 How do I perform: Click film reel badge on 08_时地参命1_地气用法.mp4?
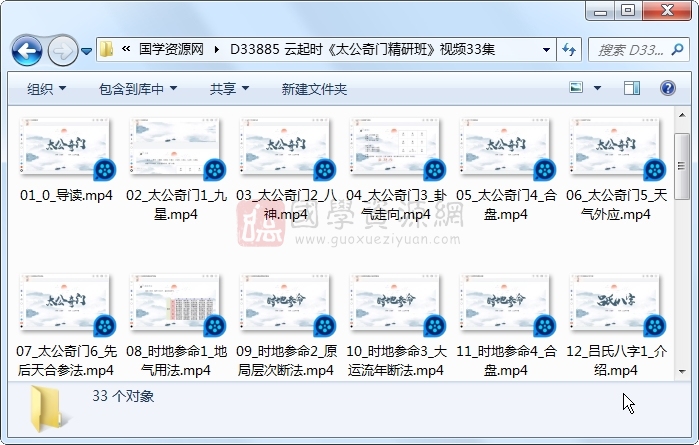coord(215,326)
